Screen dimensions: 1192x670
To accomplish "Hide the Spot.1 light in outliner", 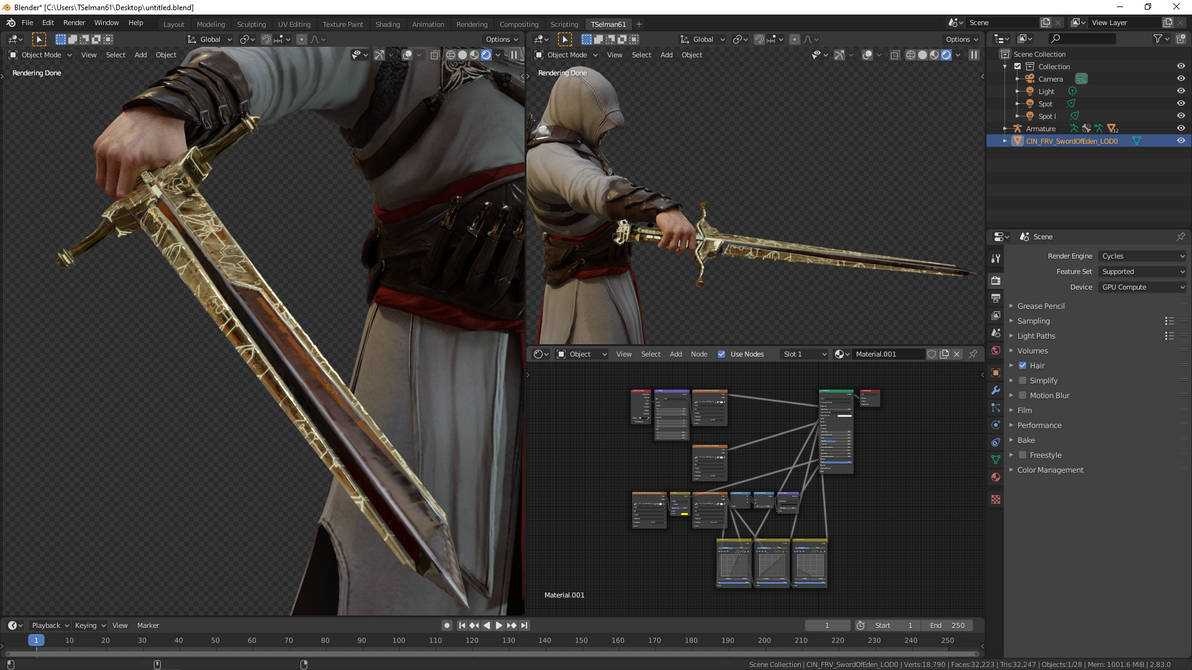I will [x=1181, y=116].
